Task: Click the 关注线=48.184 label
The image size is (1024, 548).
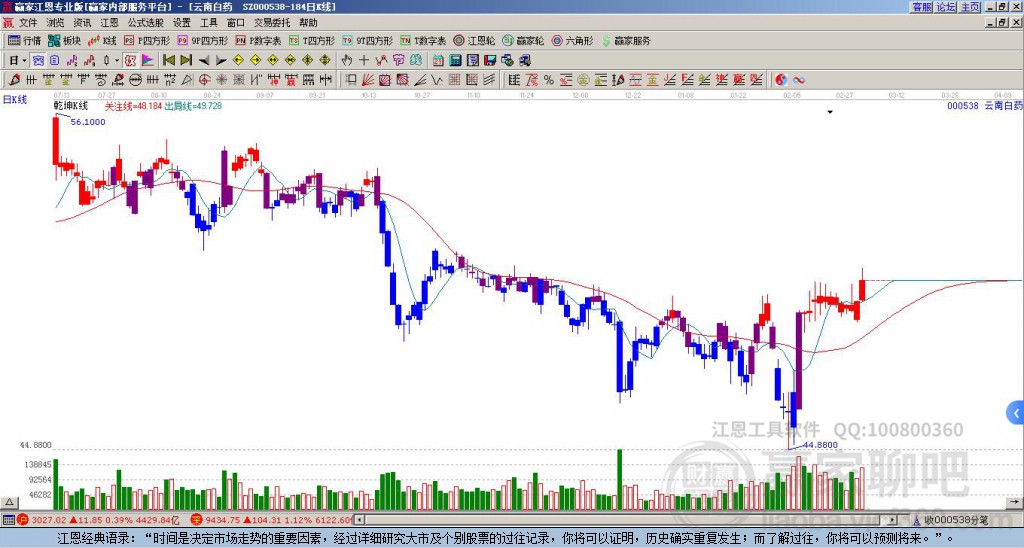Action: [x=133, y=106]
